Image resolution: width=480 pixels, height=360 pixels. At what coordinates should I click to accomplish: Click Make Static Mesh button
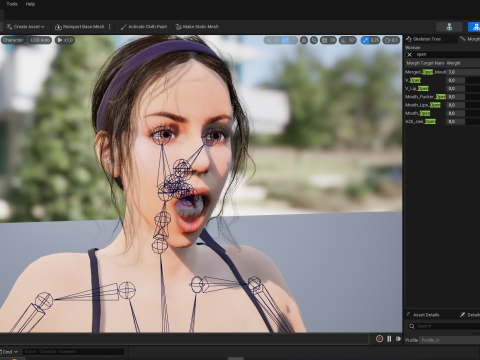[197, 27]
